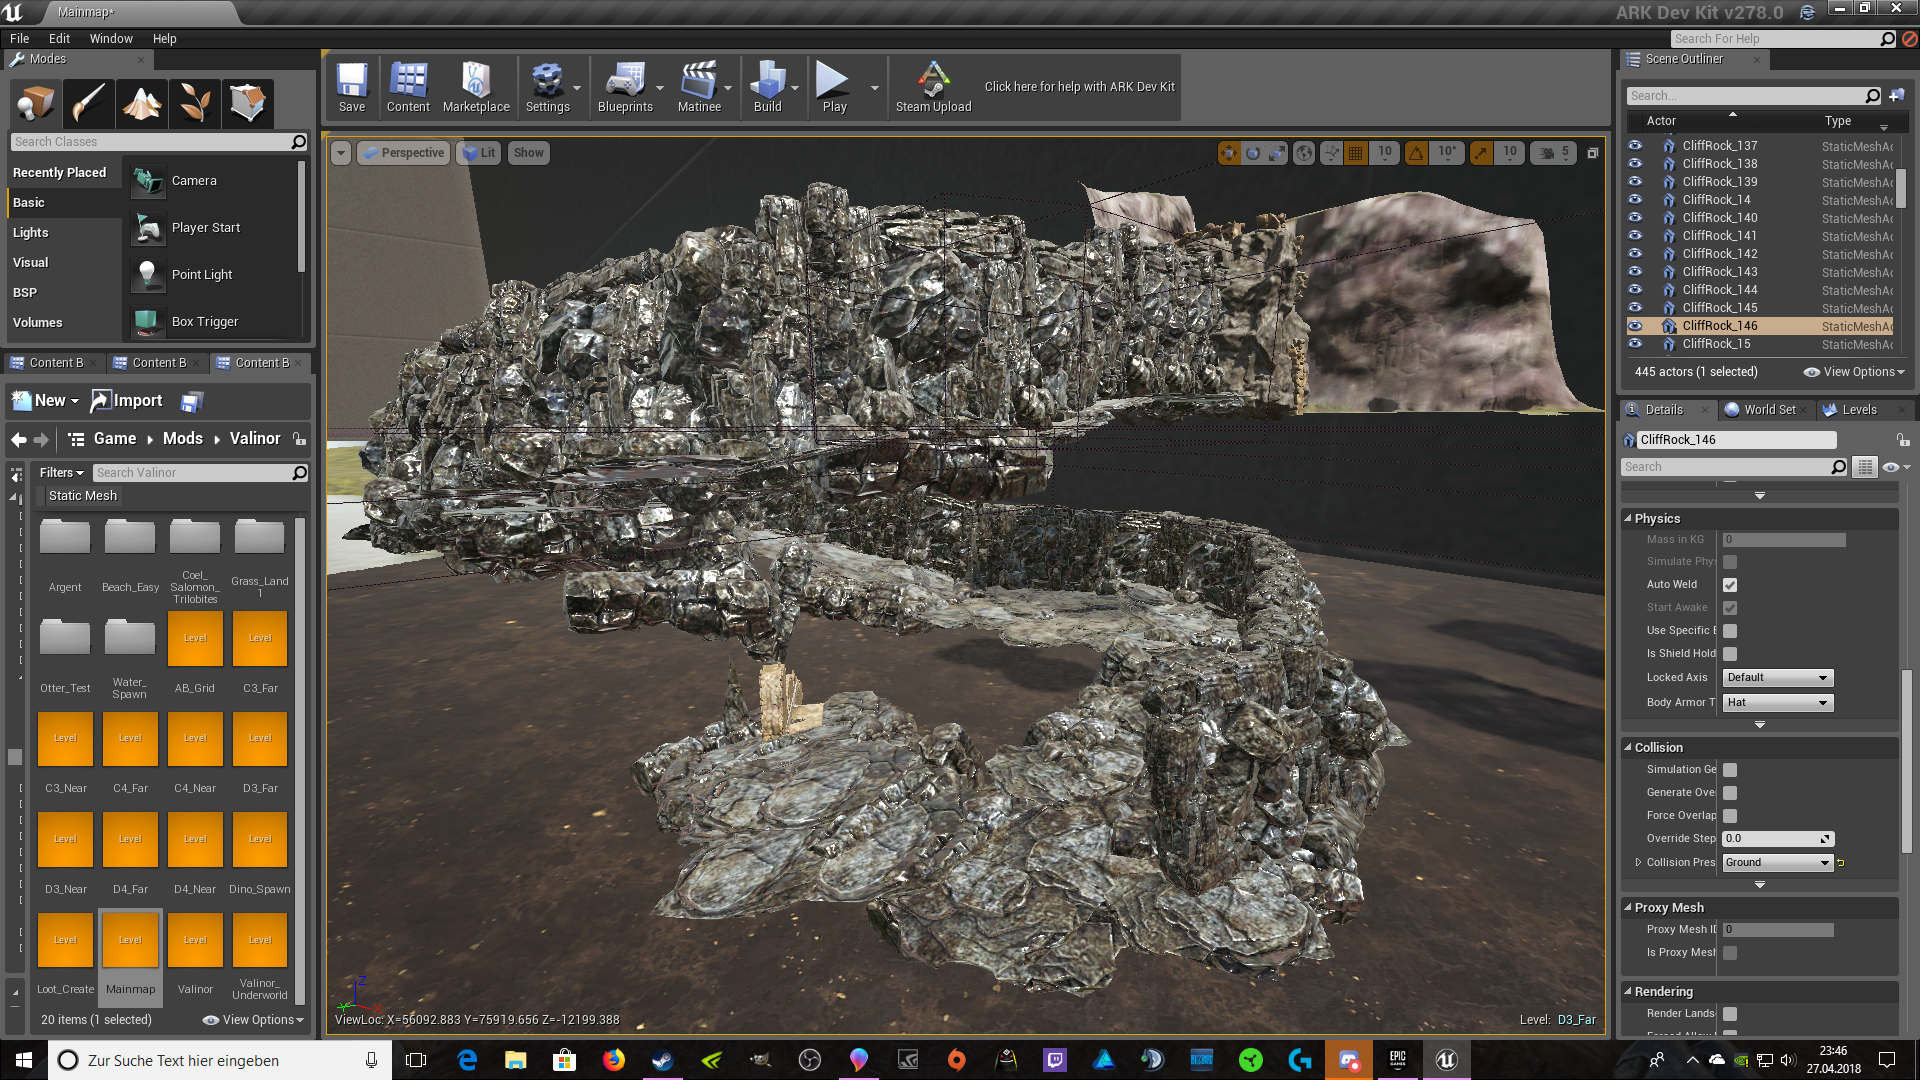The image size is (1920, 1080).
Task: Click the Steam Upload icon
Action: pos(933,87)
